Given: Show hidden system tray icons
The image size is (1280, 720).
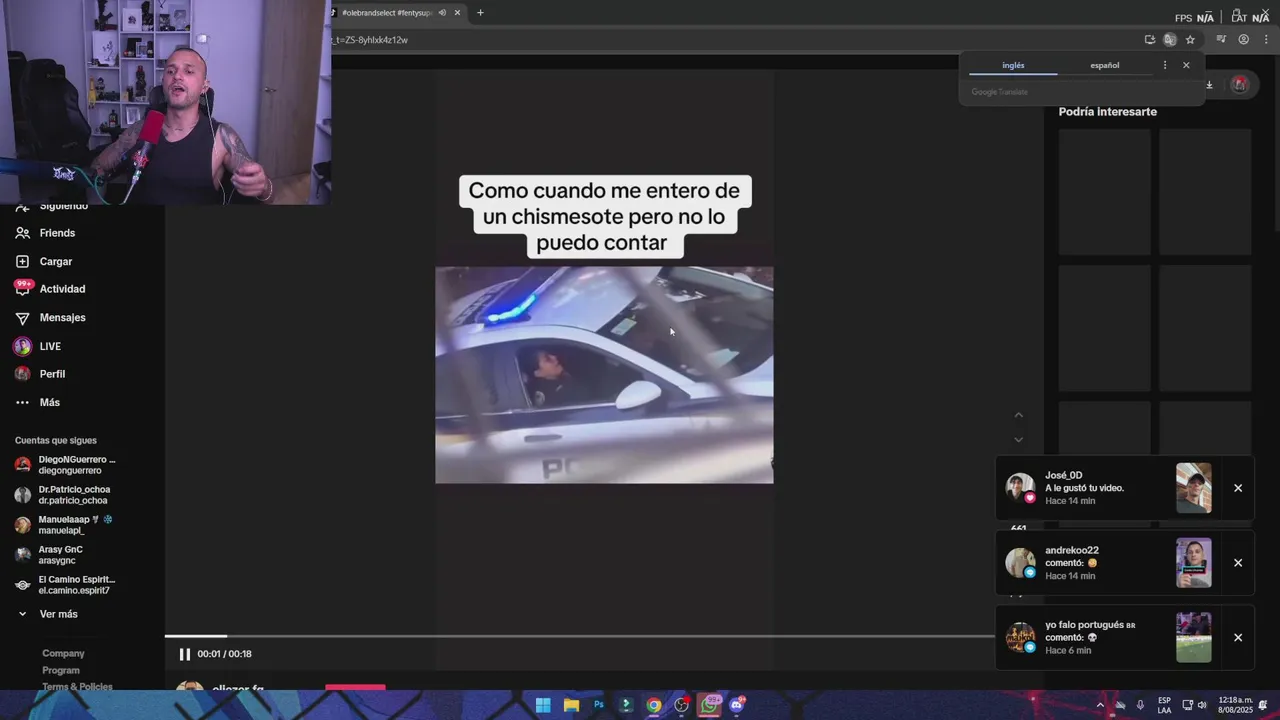Looking at the screenshot, I should pyautogui.click(x=1100, y=705).
